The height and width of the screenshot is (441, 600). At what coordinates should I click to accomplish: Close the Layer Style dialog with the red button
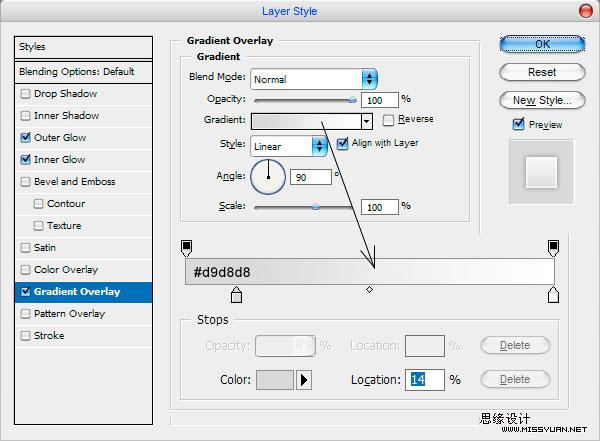coord(585,11)
